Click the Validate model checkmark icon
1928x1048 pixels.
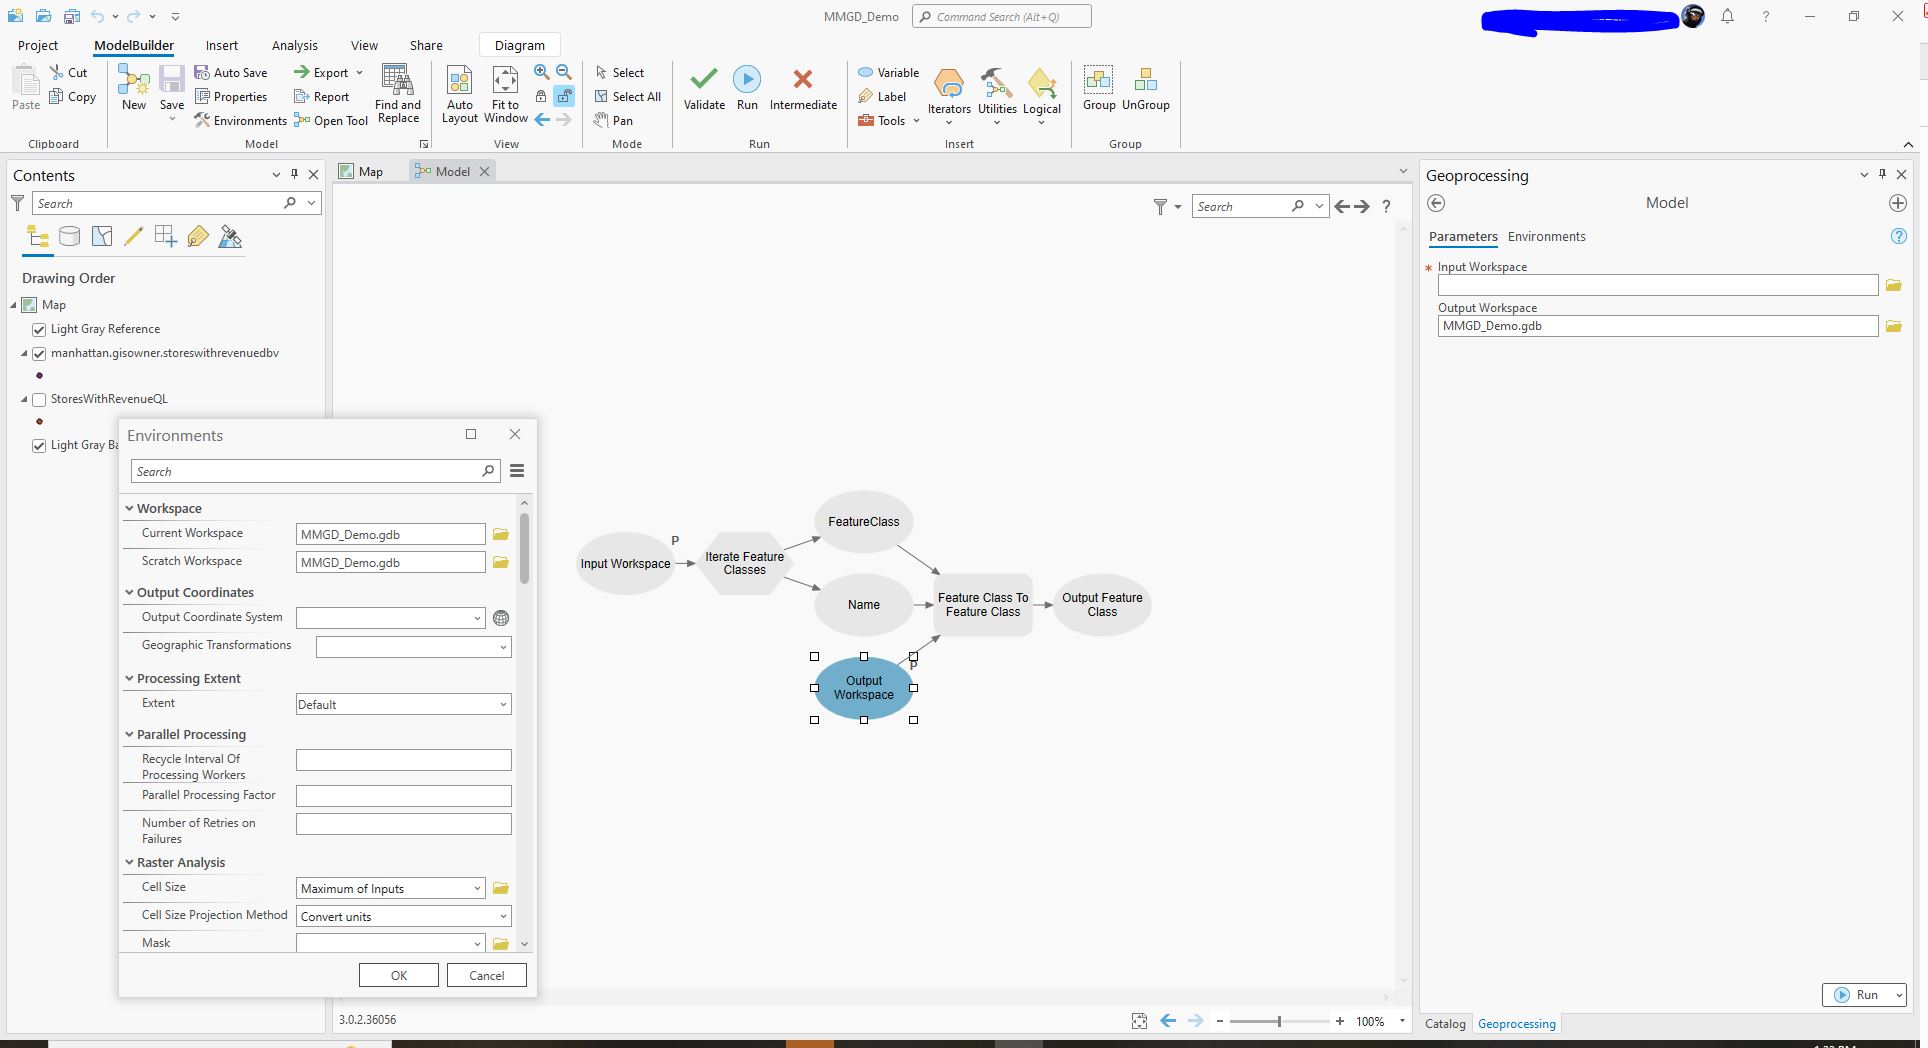pyautogui.click(x=704, y=79)
